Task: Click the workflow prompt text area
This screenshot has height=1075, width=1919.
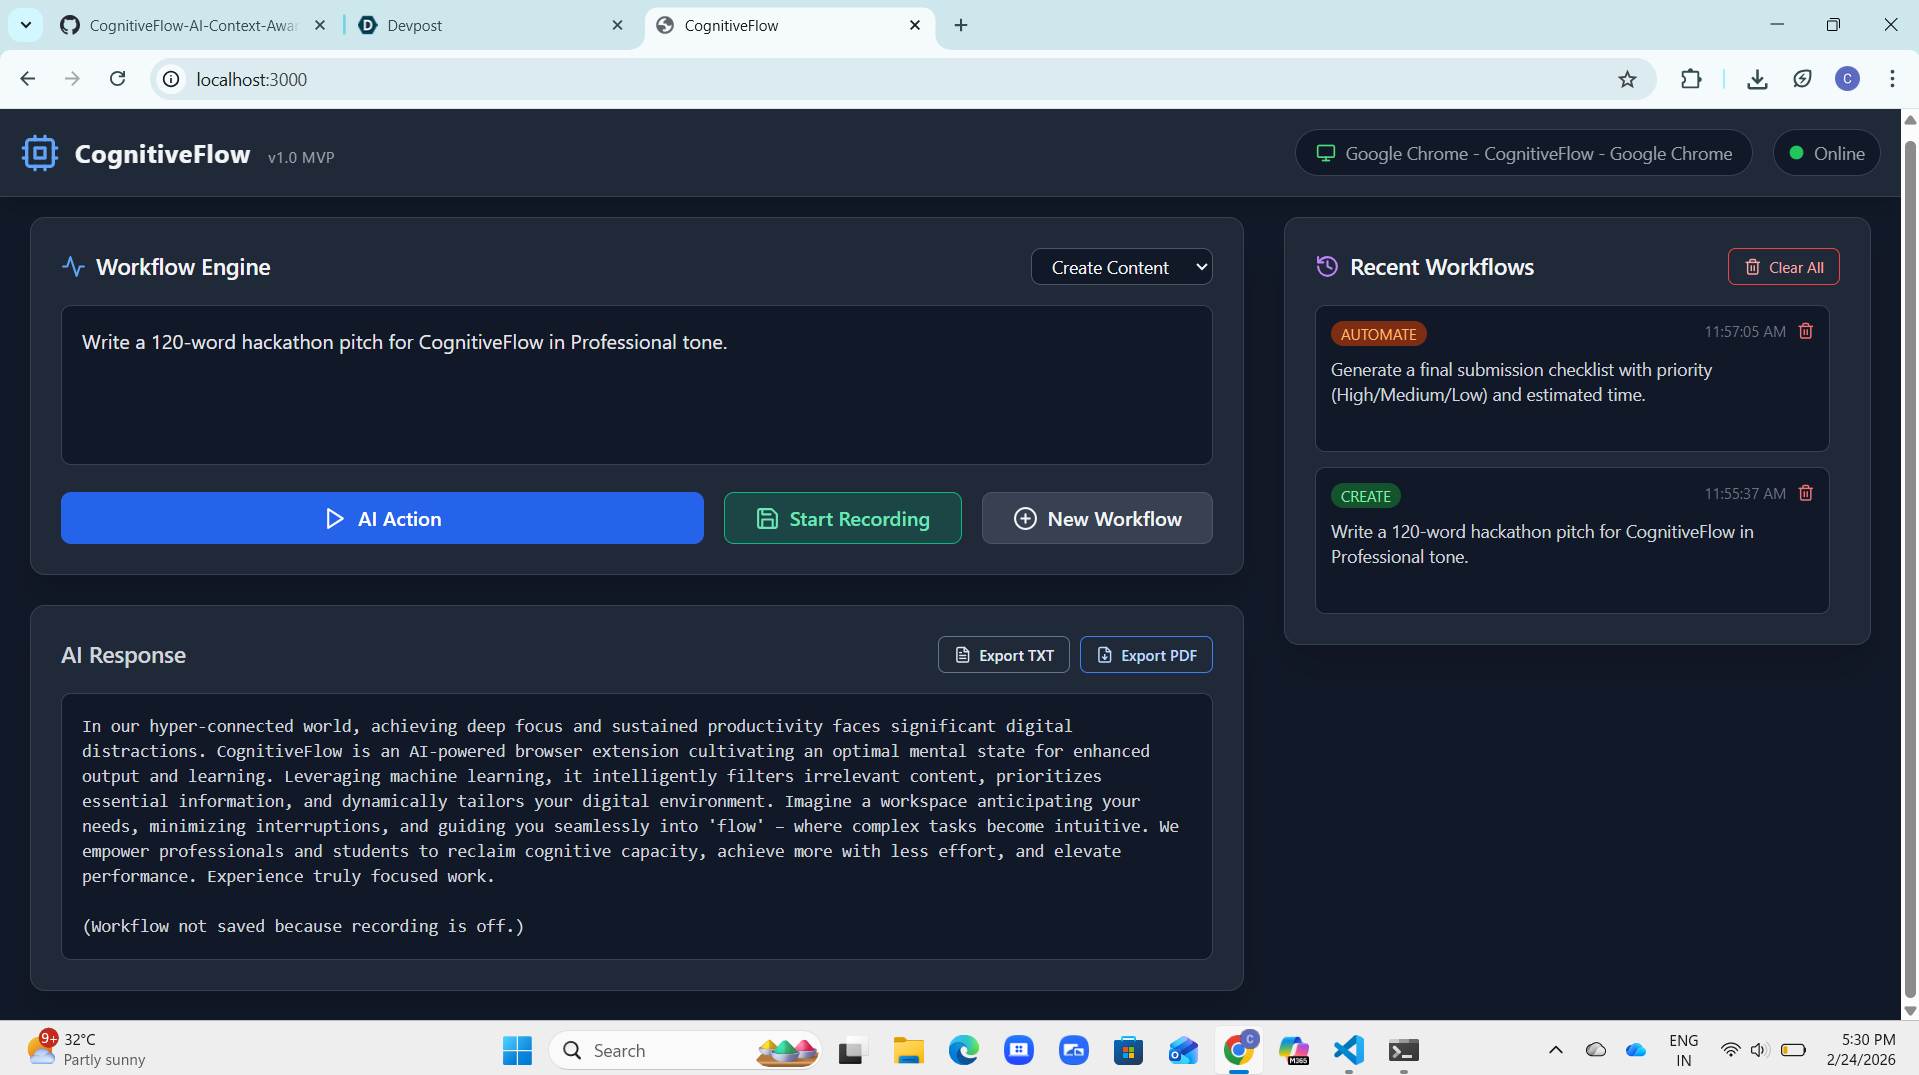Action: click(637, 385)
